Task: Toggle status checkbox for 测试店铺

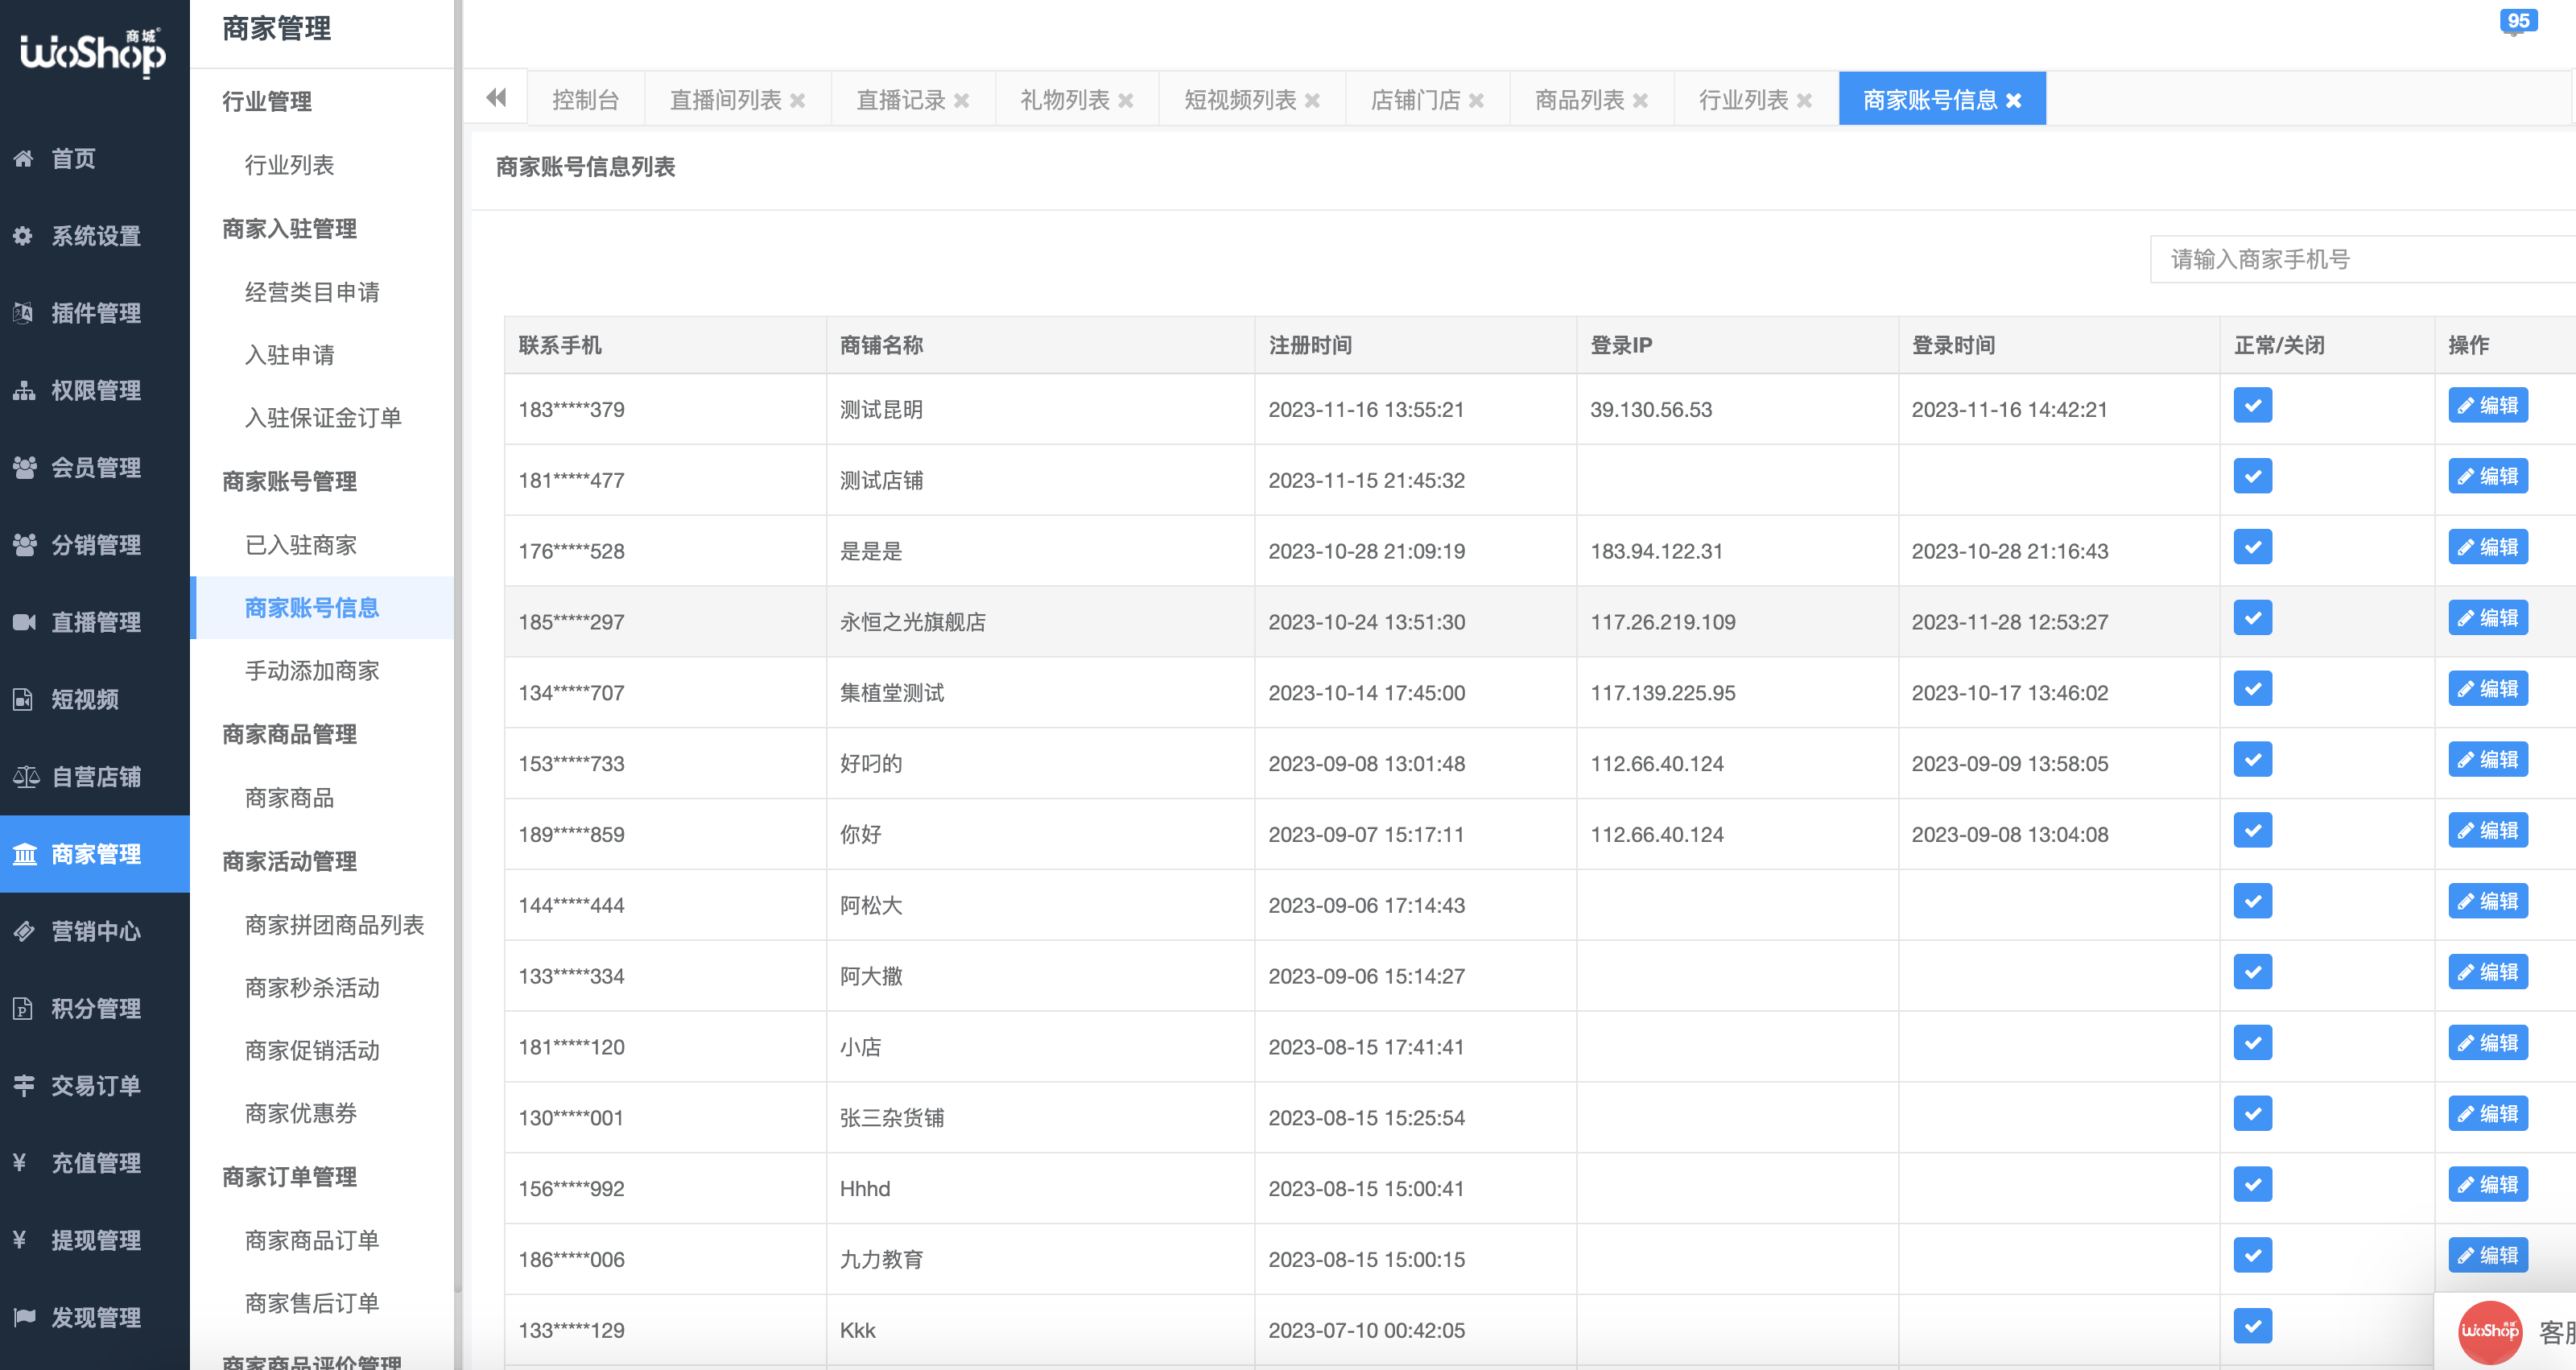Action: point(2253,476)
